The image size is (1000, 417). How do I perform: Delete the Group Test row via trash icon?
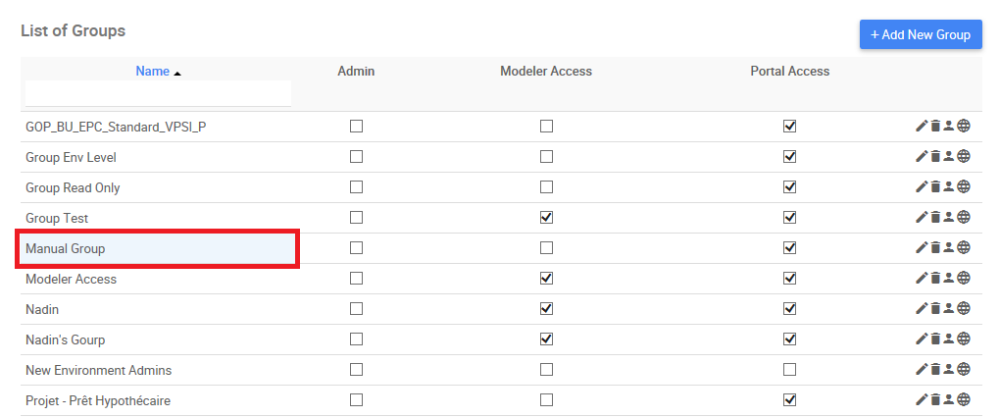(x=936, y=218)
